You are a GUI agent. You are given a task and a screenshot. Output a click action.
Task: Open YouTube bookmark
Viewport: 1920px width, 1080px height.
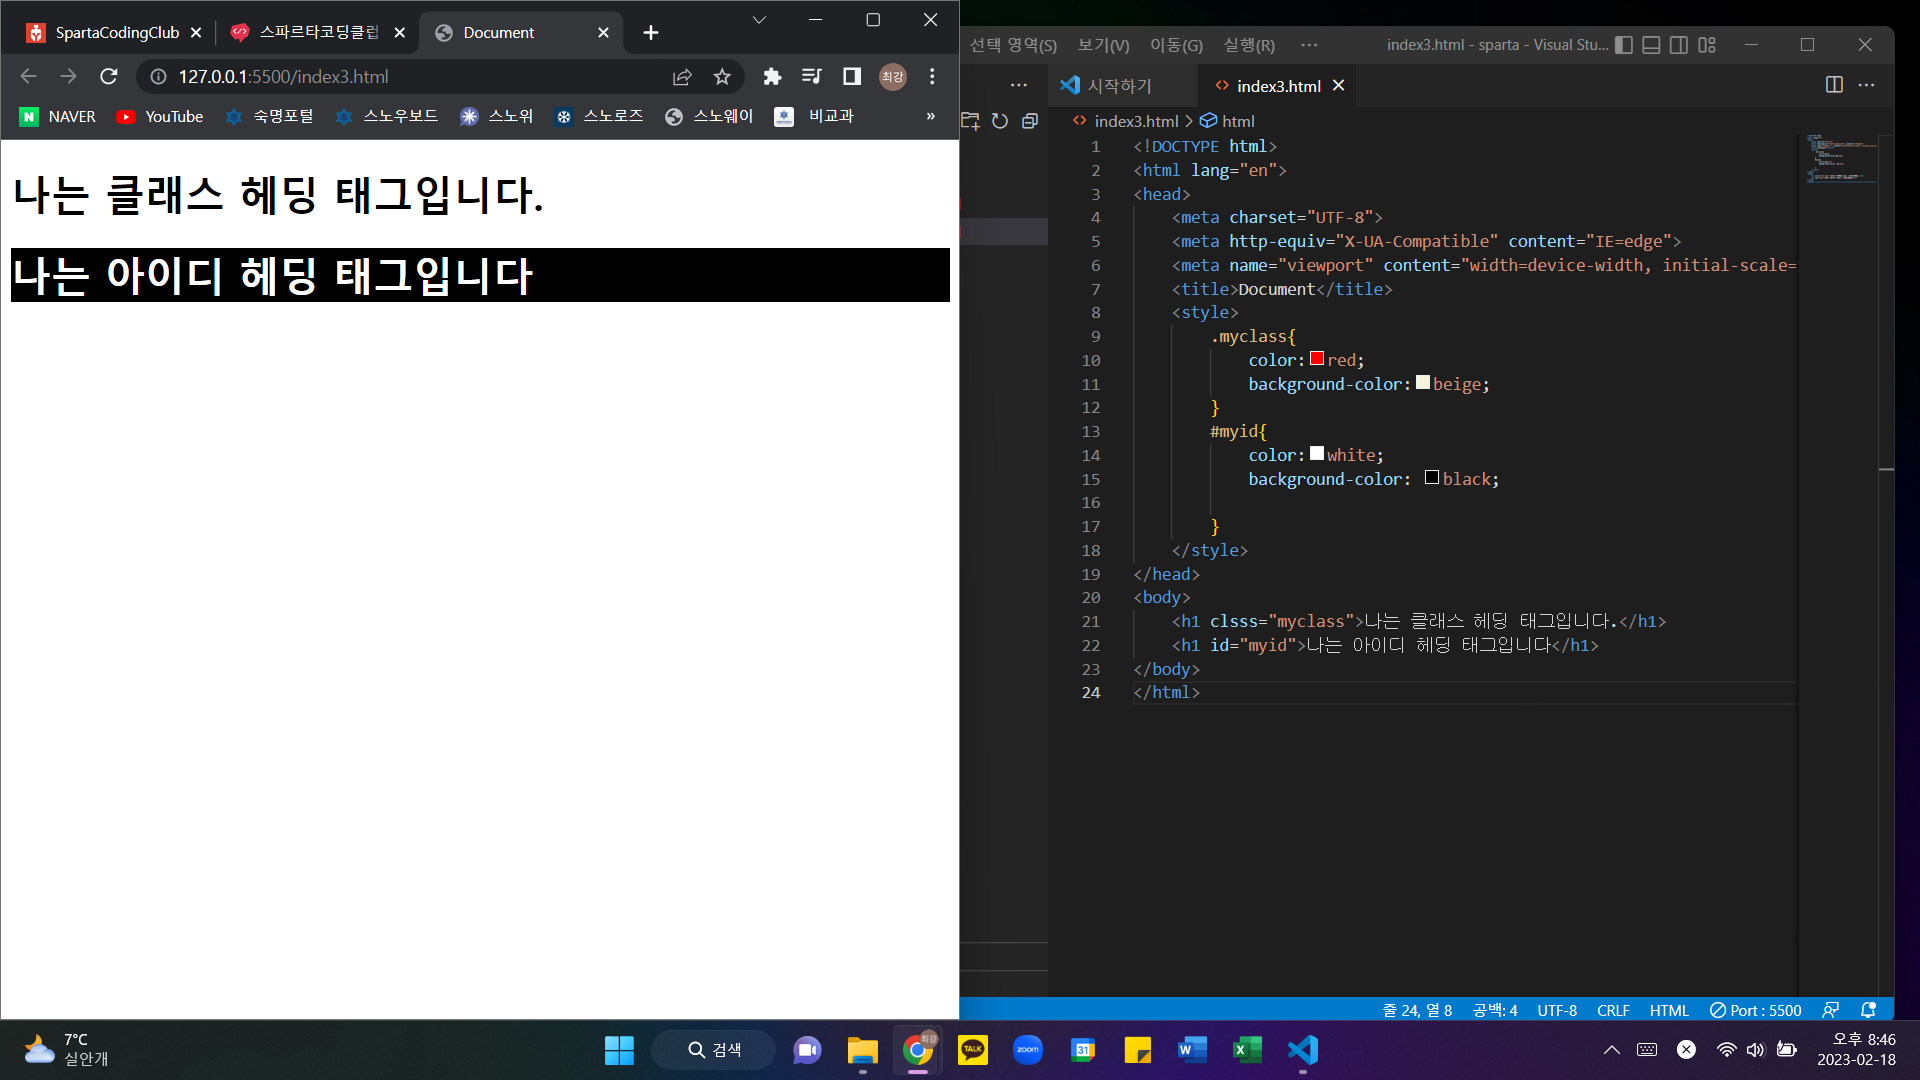160,116
